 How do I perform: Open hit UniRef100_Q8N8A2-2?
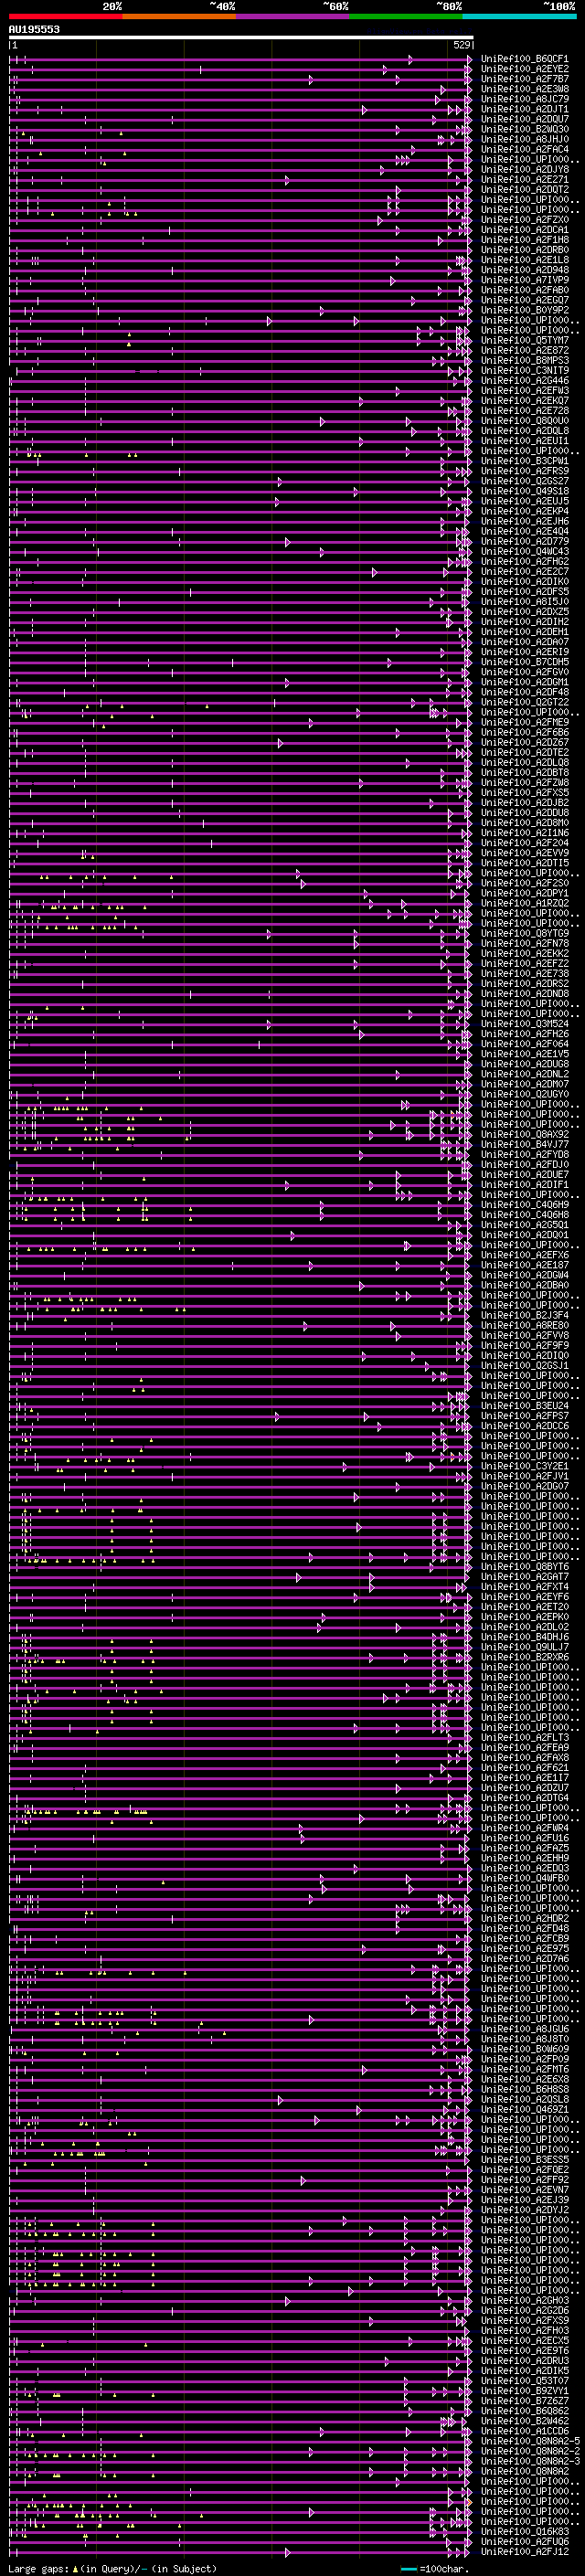[530, 2451]
